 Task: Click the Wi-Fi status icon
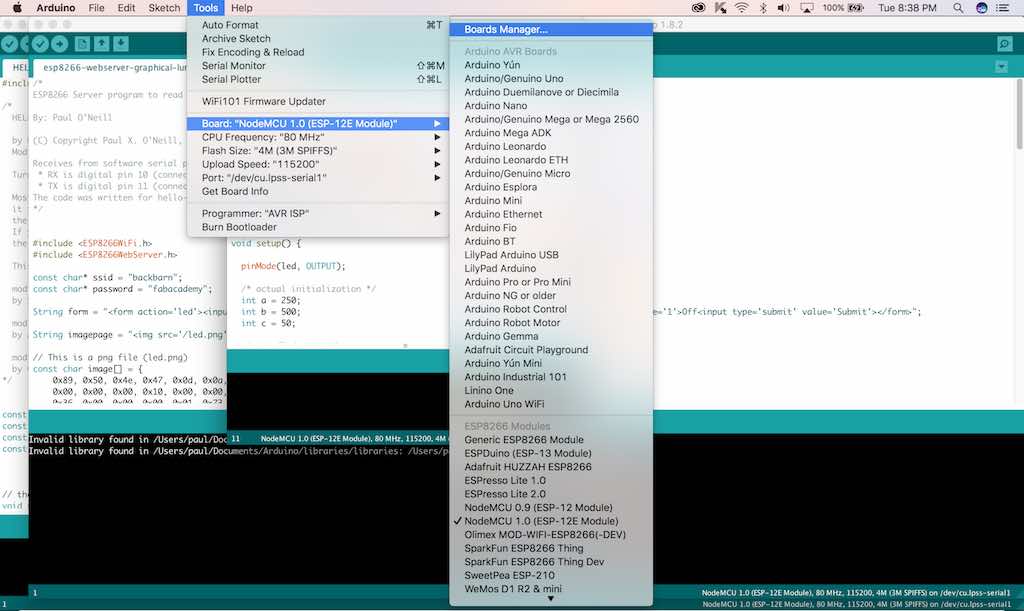click(x=741, y=8)
